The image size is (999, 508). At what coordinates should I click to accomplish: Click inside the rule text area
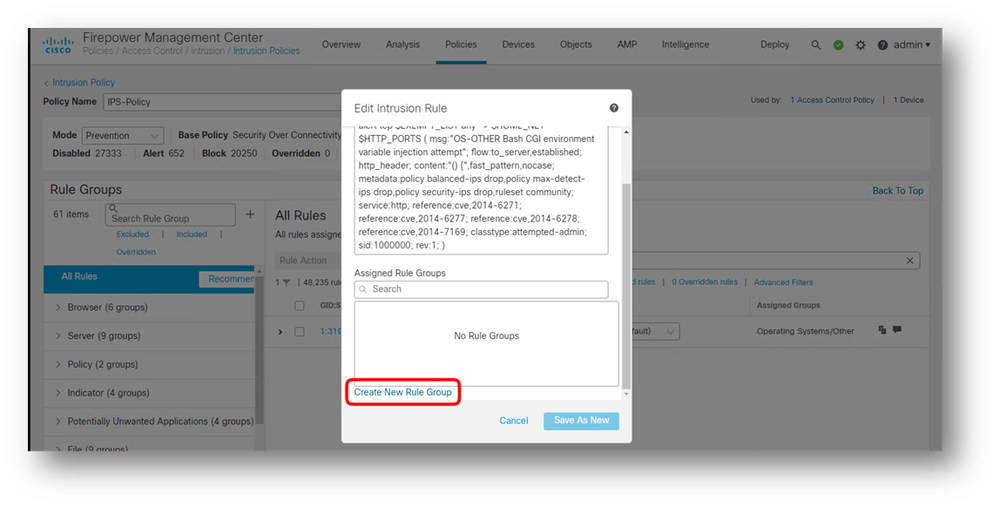(481, 190)
